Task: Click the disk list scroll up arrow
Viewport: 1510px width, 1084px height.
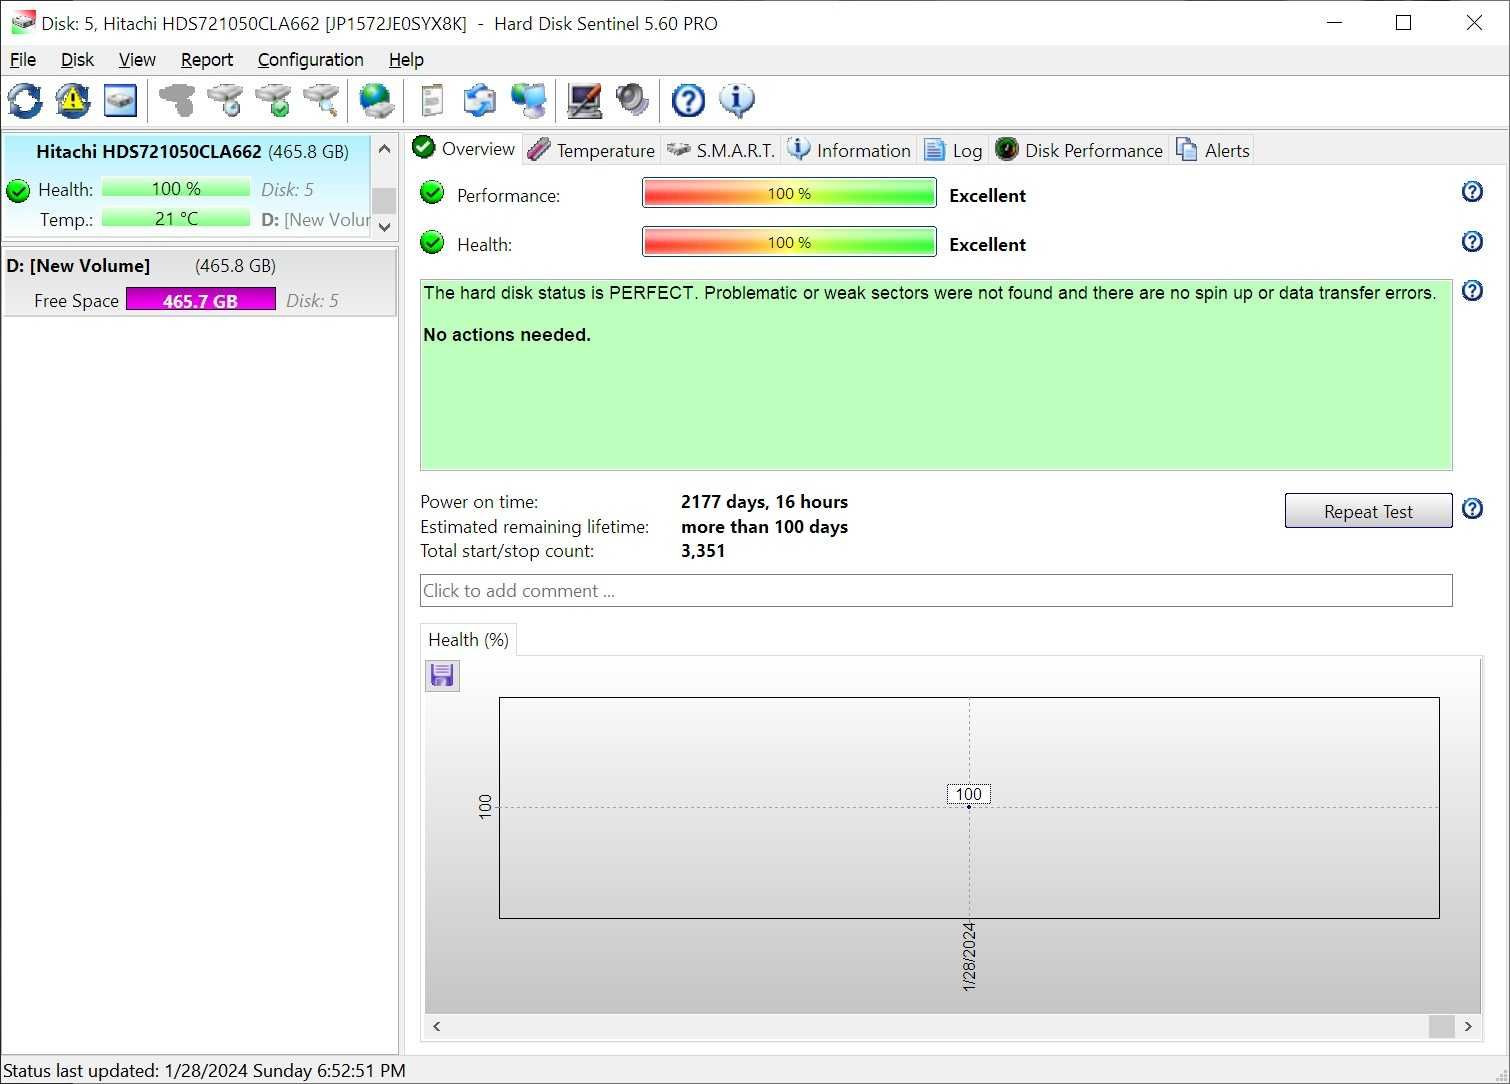Action: (x=384, y=149)
